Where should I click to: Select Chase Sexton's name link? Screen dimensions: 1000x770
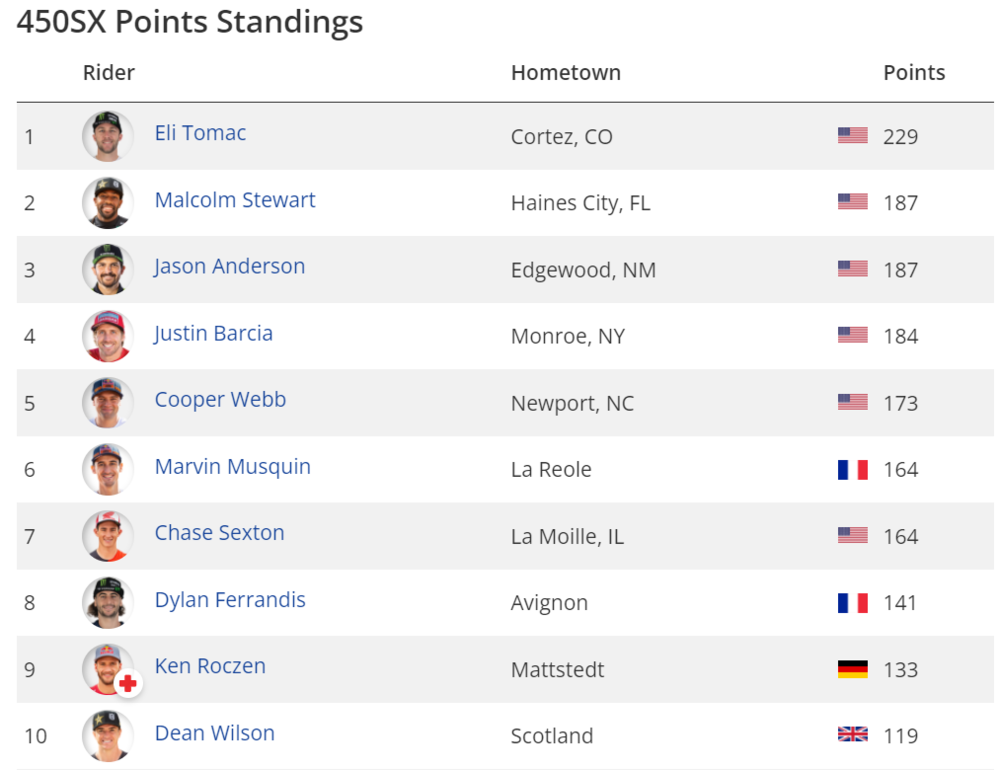pyautogui.click(x=219, y=533)
